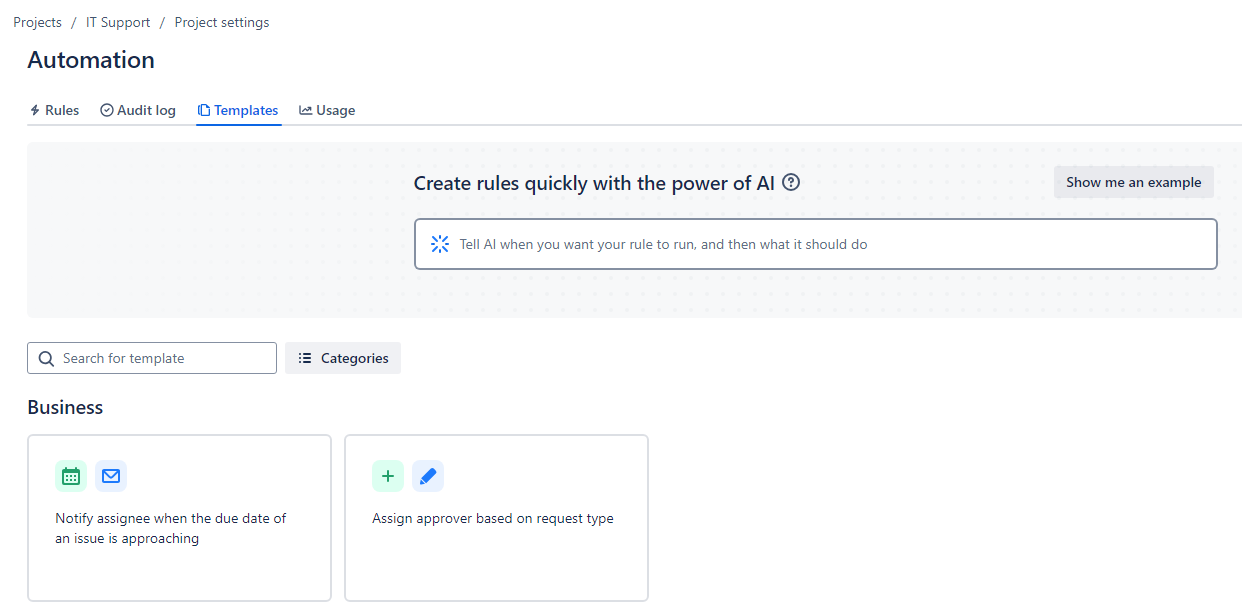Open the Rules tab
The height and width of the screenshot is (602, 1242).
pos(54,110)
